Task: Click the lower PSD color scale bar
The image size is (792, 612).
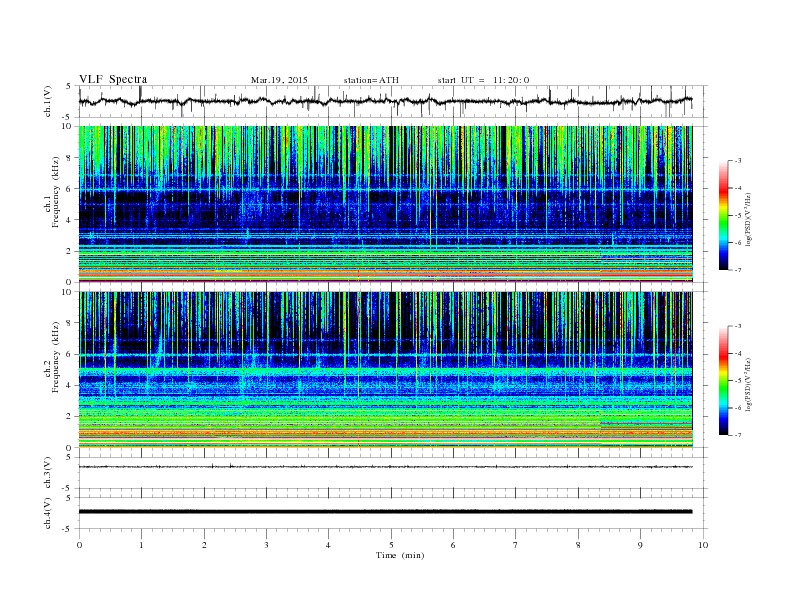Action: pyautogui.click(x=724, y=381)
